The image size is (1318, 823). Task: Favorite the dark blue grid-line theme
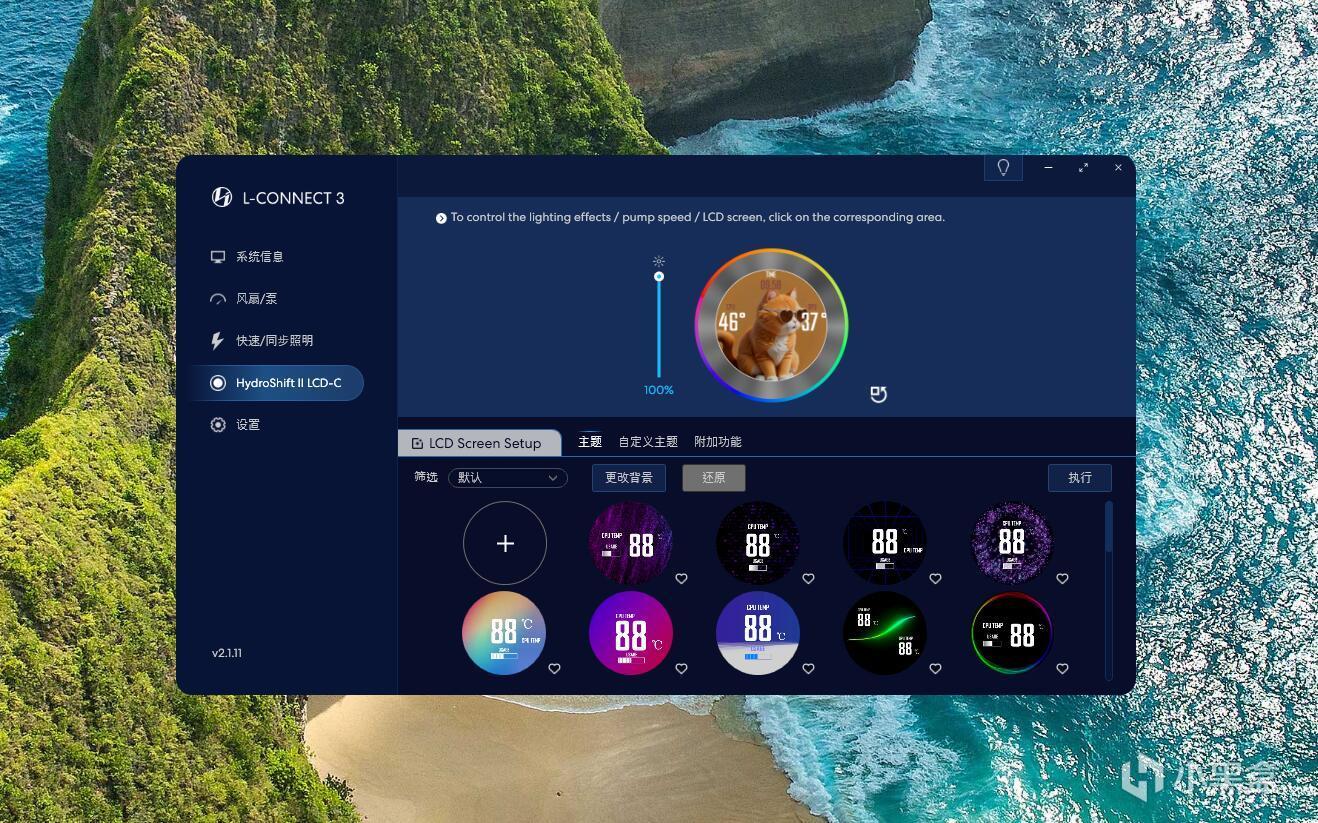point(935,578)
